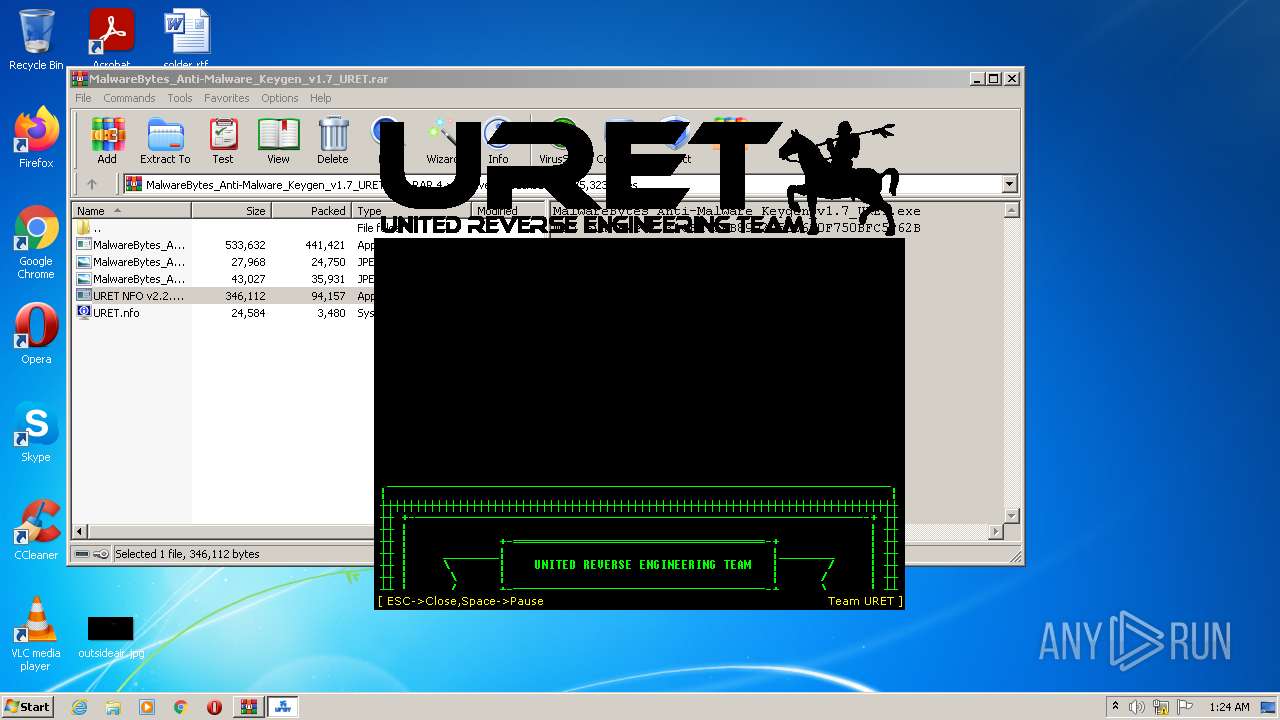
Task: Open the media player taskbar icon
Action: tap(147, 707)
